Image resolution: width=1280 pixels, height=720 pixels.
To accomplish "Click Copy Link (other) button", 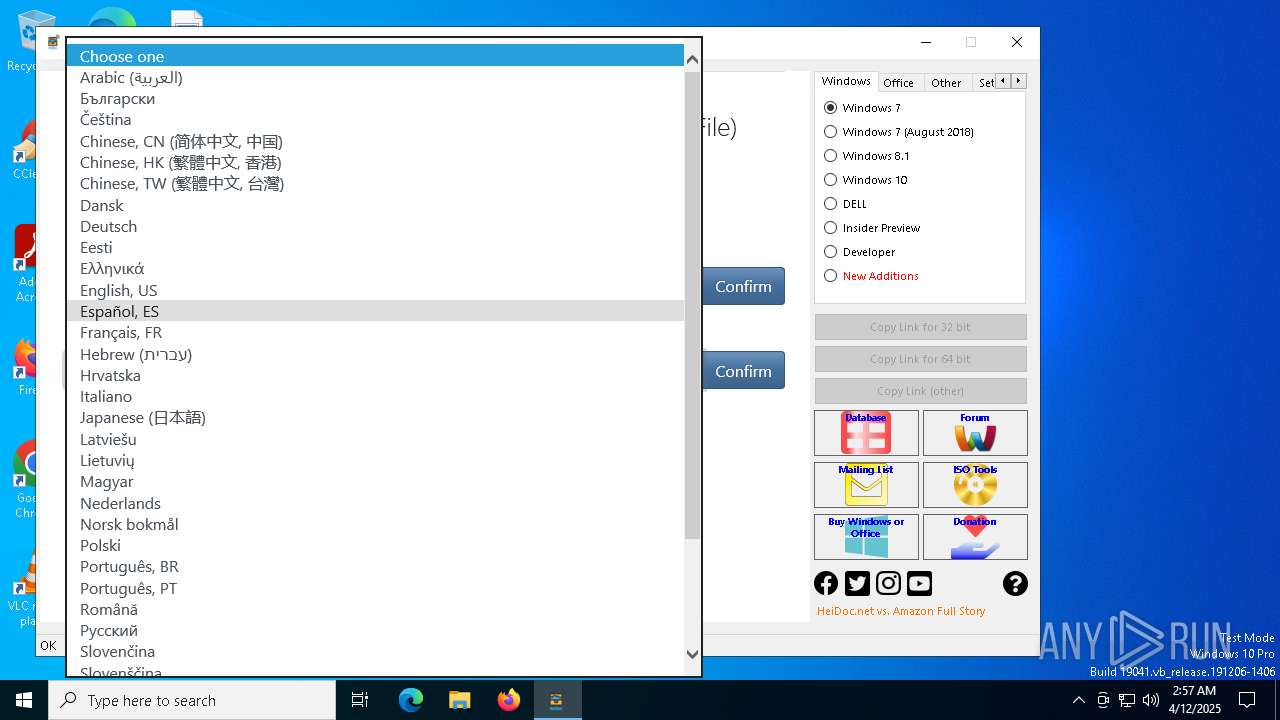I will [x=920, y=391].
